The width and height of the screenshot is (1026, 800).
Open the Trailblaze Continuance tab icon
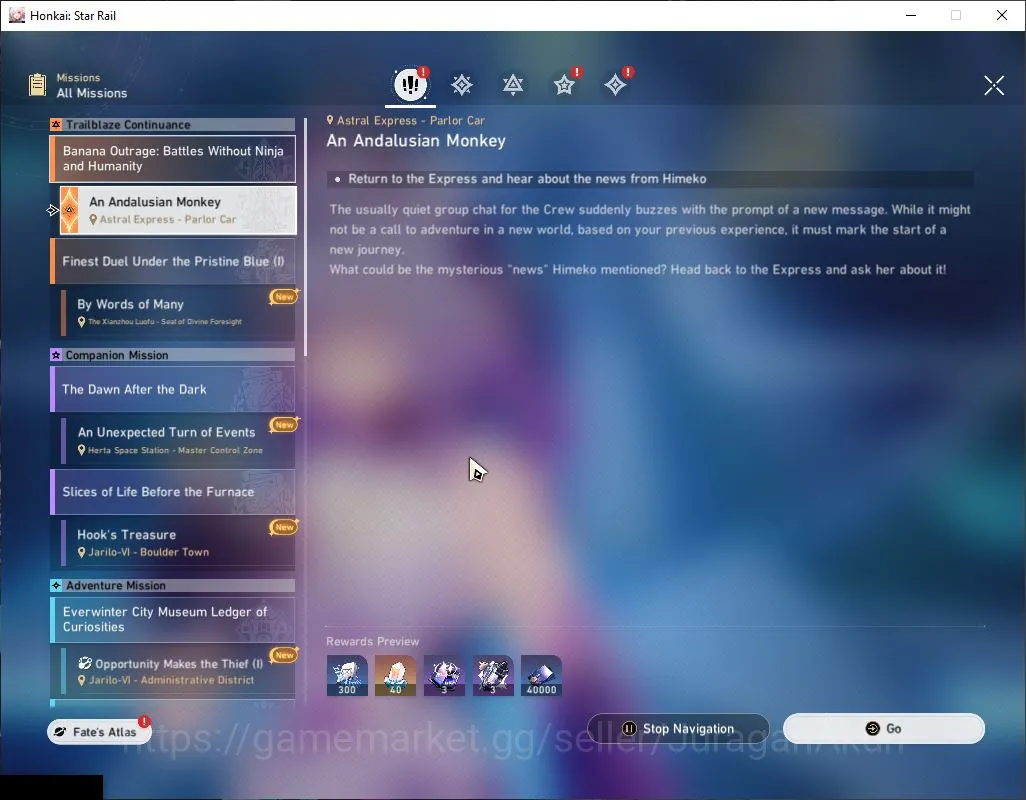tap(513, 84)
